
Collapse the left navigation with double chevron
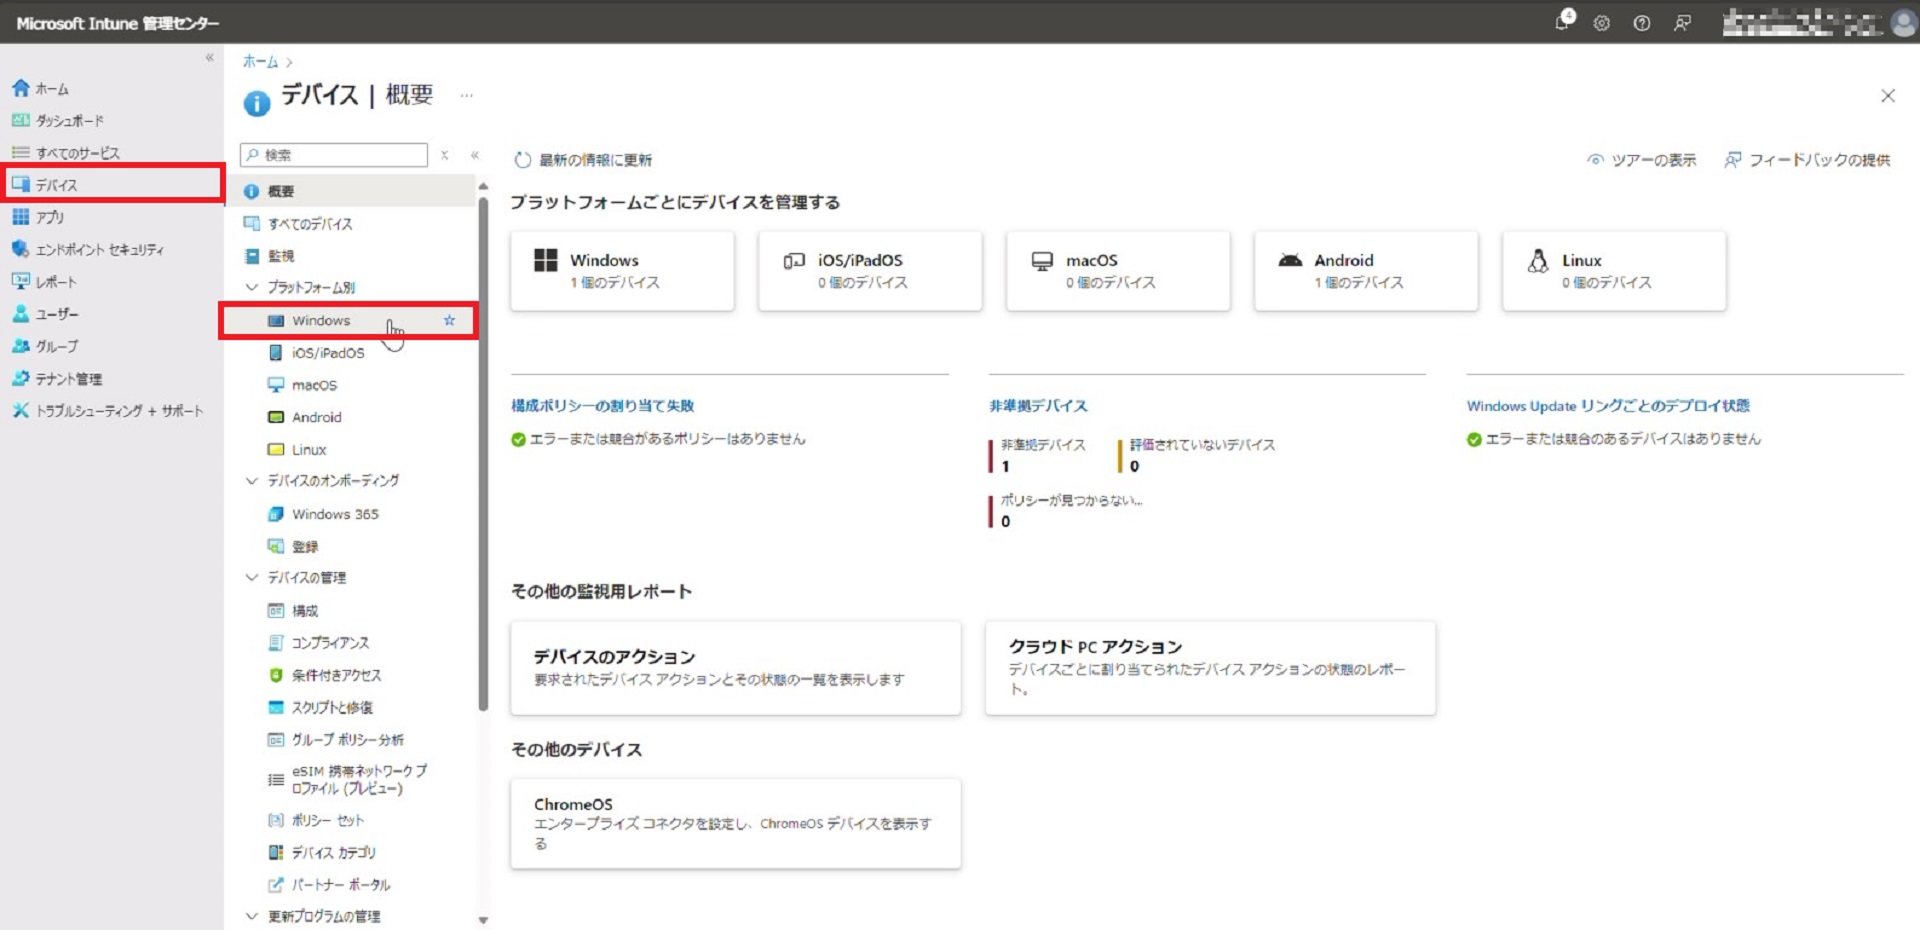[x=209, y=57]
